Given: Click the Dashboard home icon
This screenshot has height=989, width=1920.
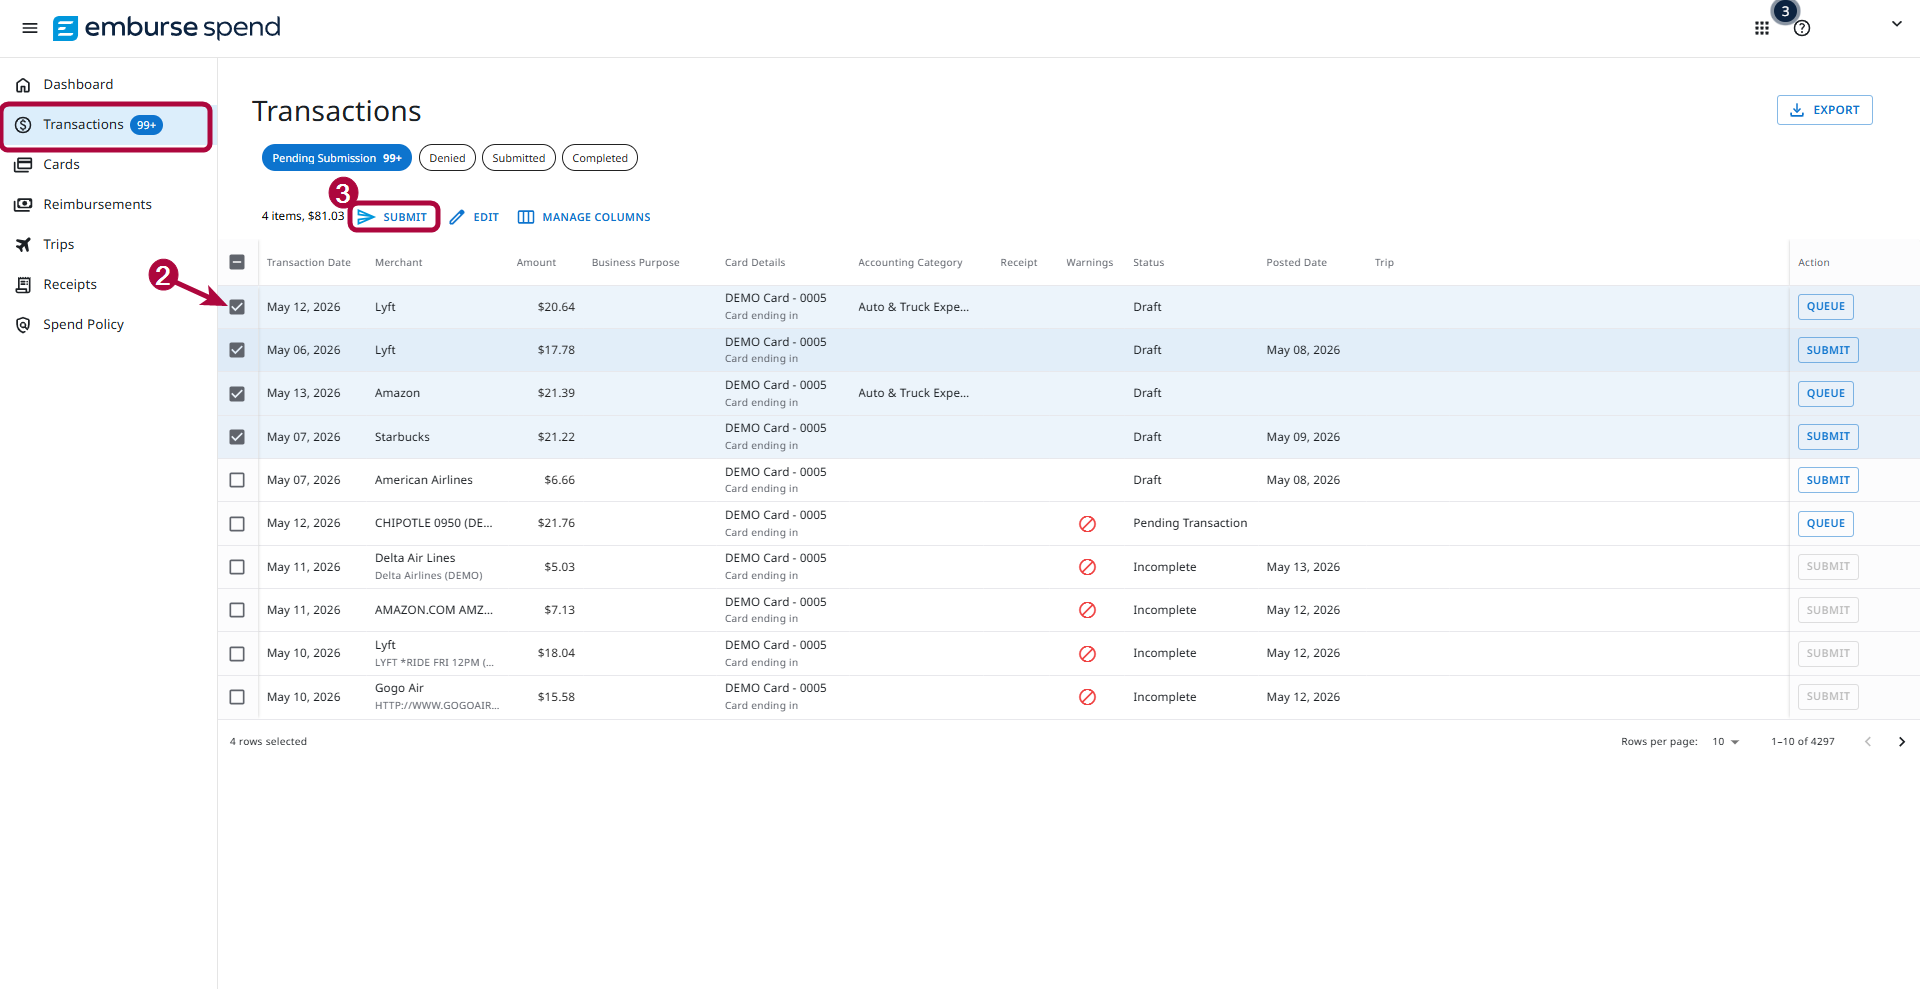Looking at the screenshot, I should [23, 85].
